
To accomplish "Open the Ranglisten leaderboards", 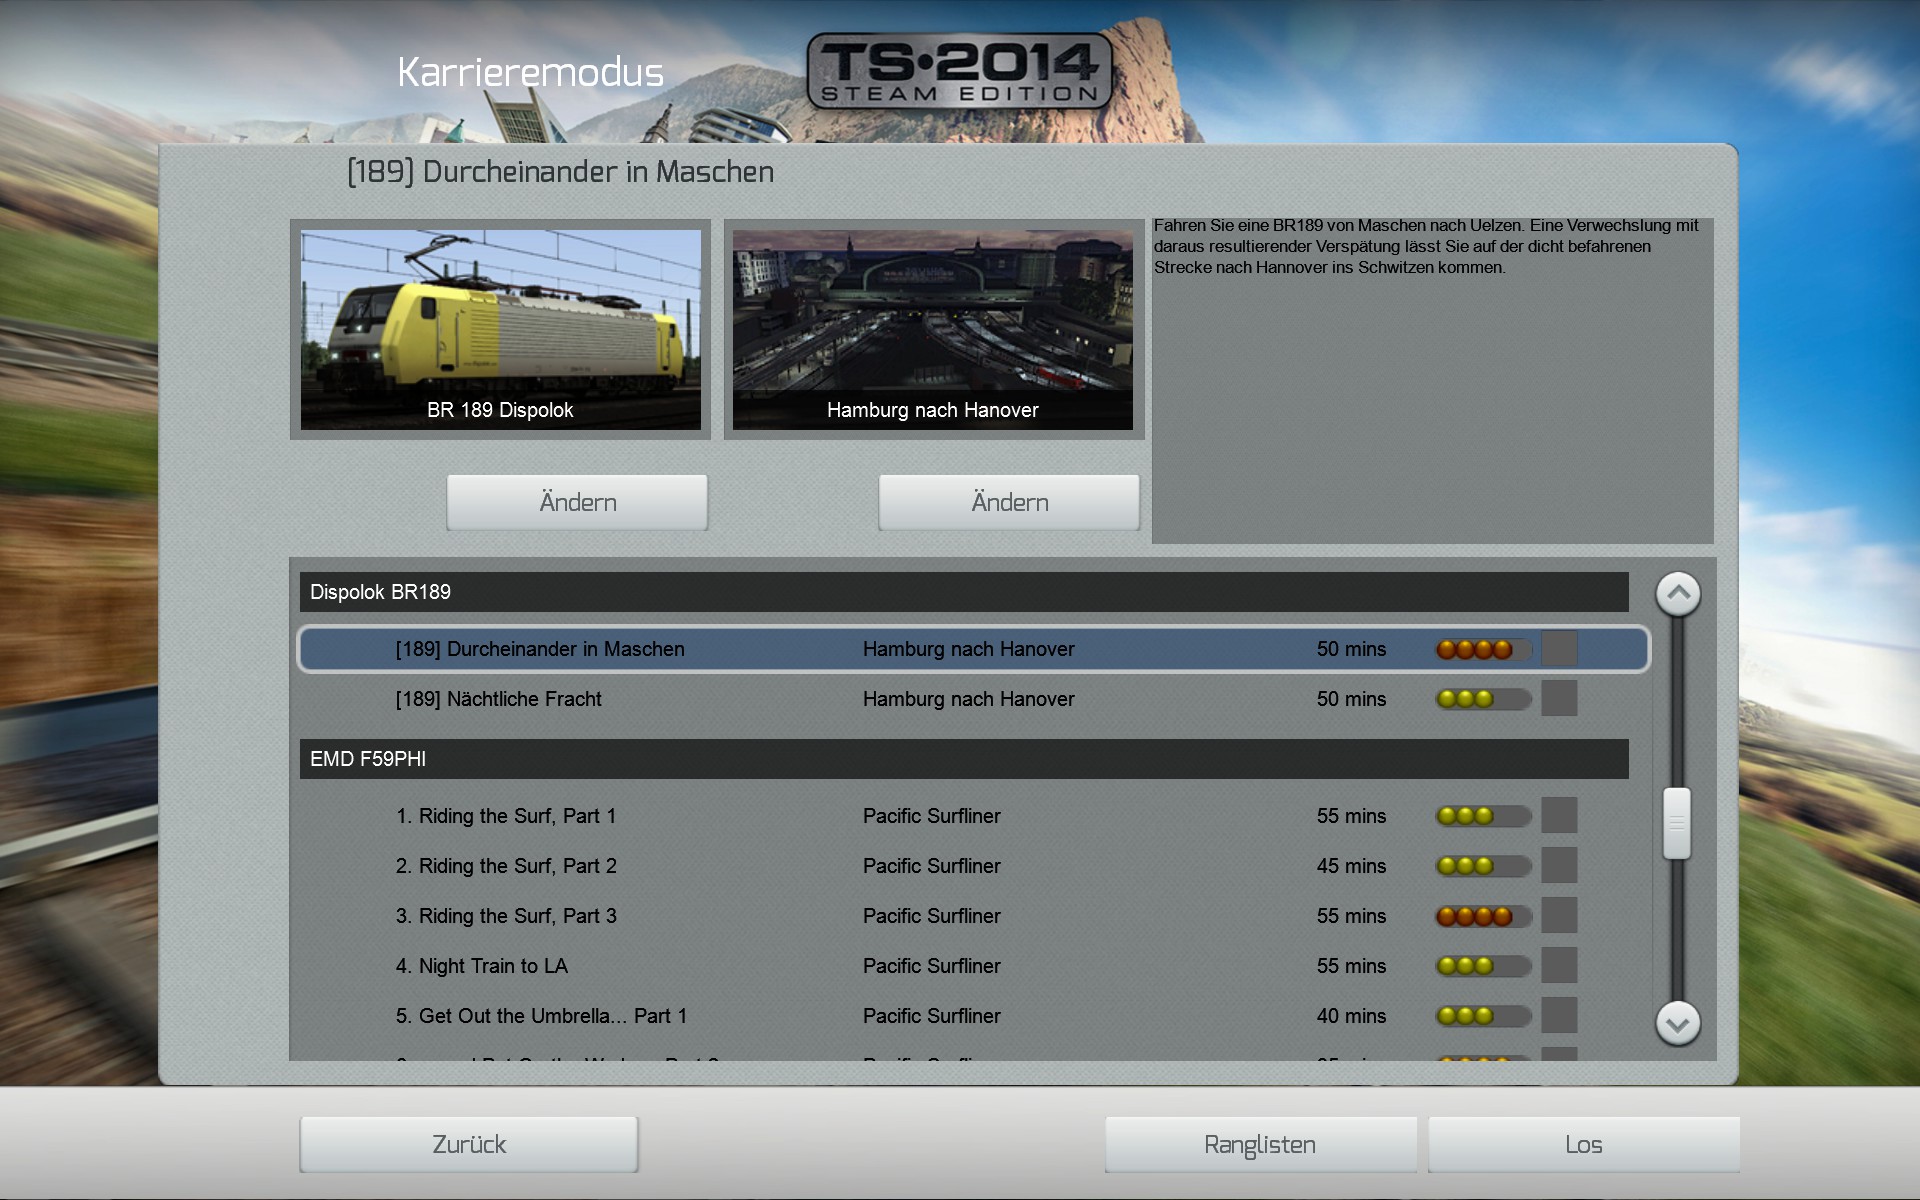I will coord(1260,1145).
